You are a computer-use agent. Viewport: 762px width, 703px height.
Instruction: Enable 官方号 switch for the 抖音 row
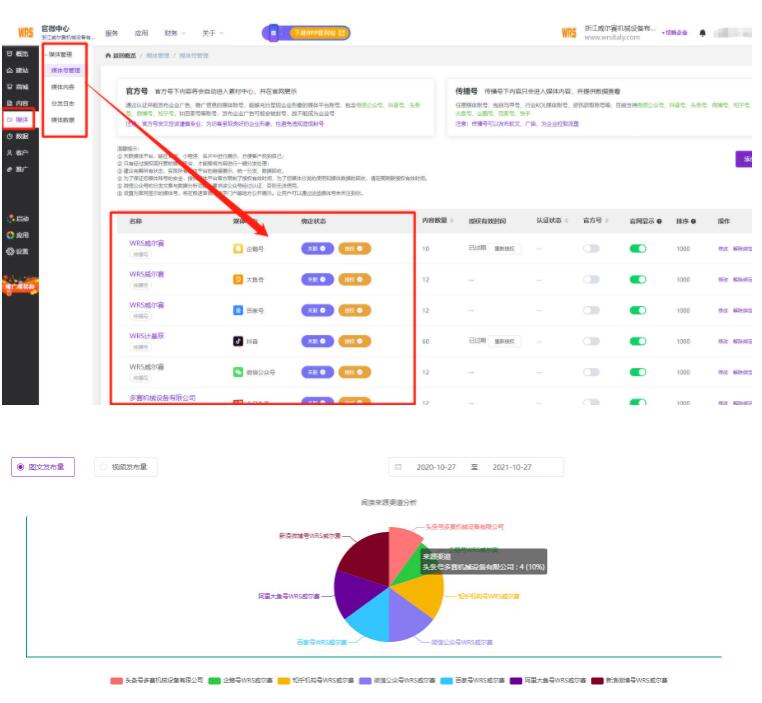point(591,341)
